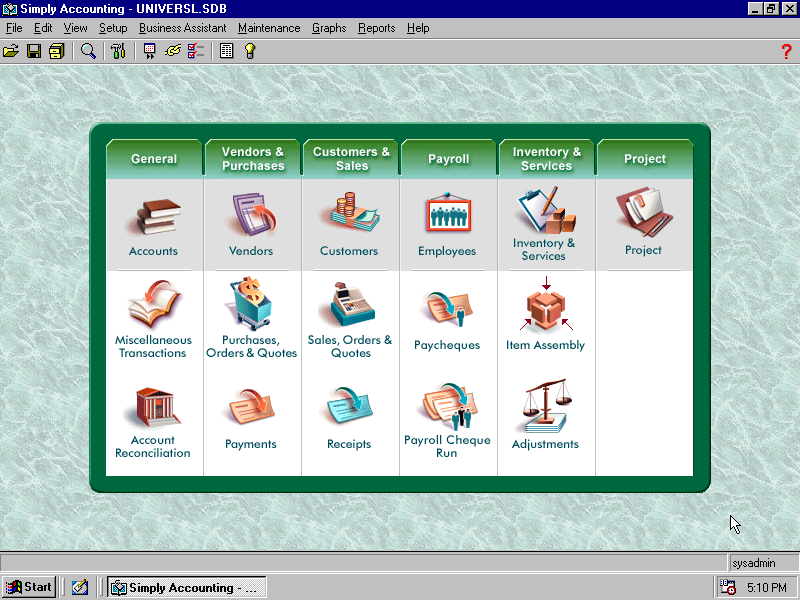Open the Maintenance menu

coord(269,28)
